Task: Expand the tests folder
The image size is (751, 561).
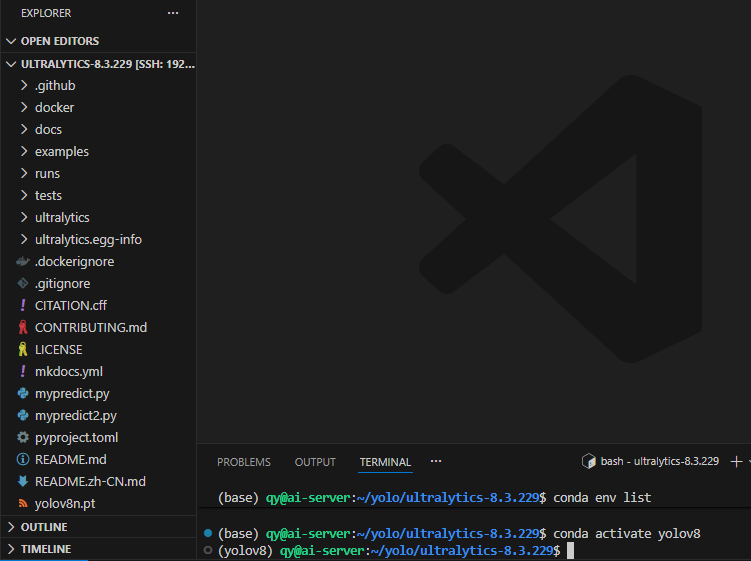Action: click(24, 195)
